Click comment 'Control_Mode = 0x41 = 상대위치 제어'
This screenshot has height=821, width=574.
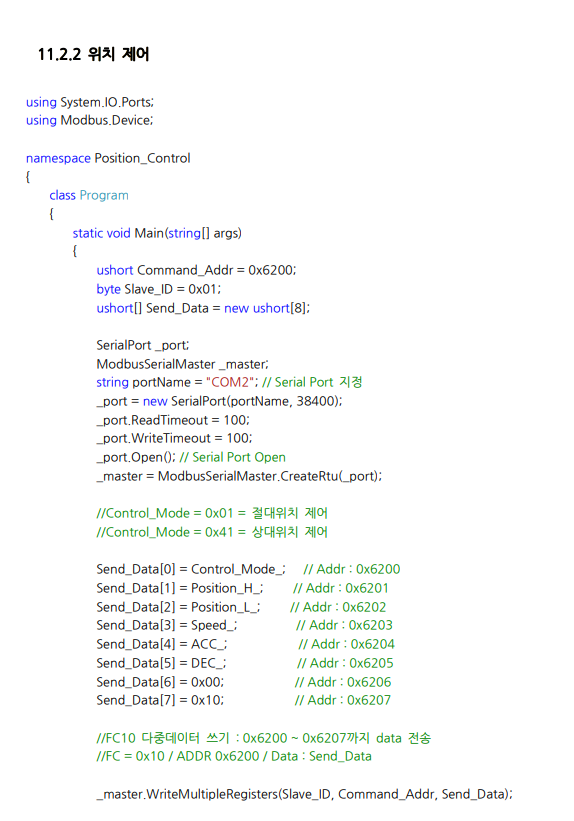tap(212, 532)
